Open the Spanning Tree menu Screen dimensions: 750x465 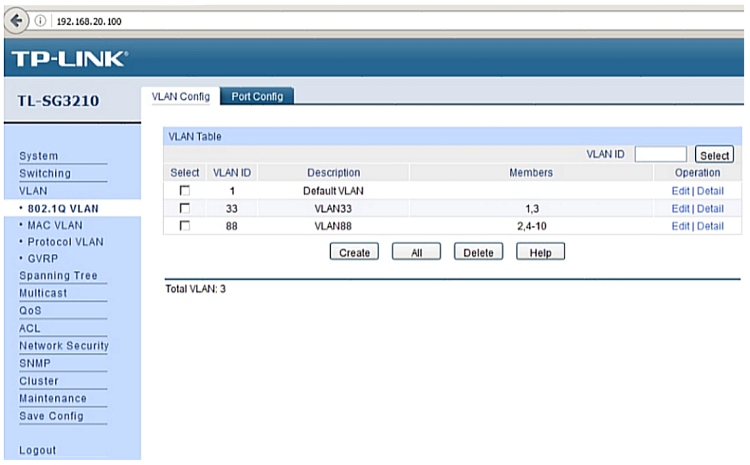[x=58, y=276]
